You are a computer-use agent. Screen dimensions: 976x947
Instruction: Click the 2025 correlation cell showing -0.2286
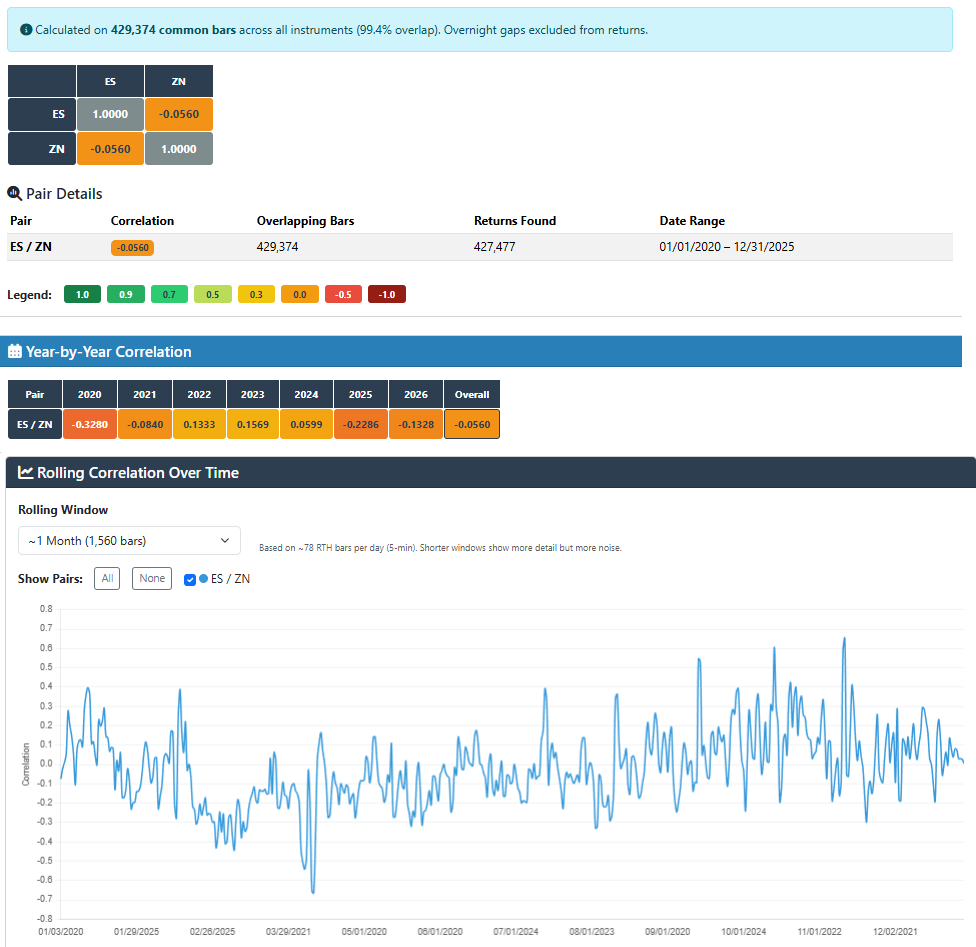coord(361,424)
